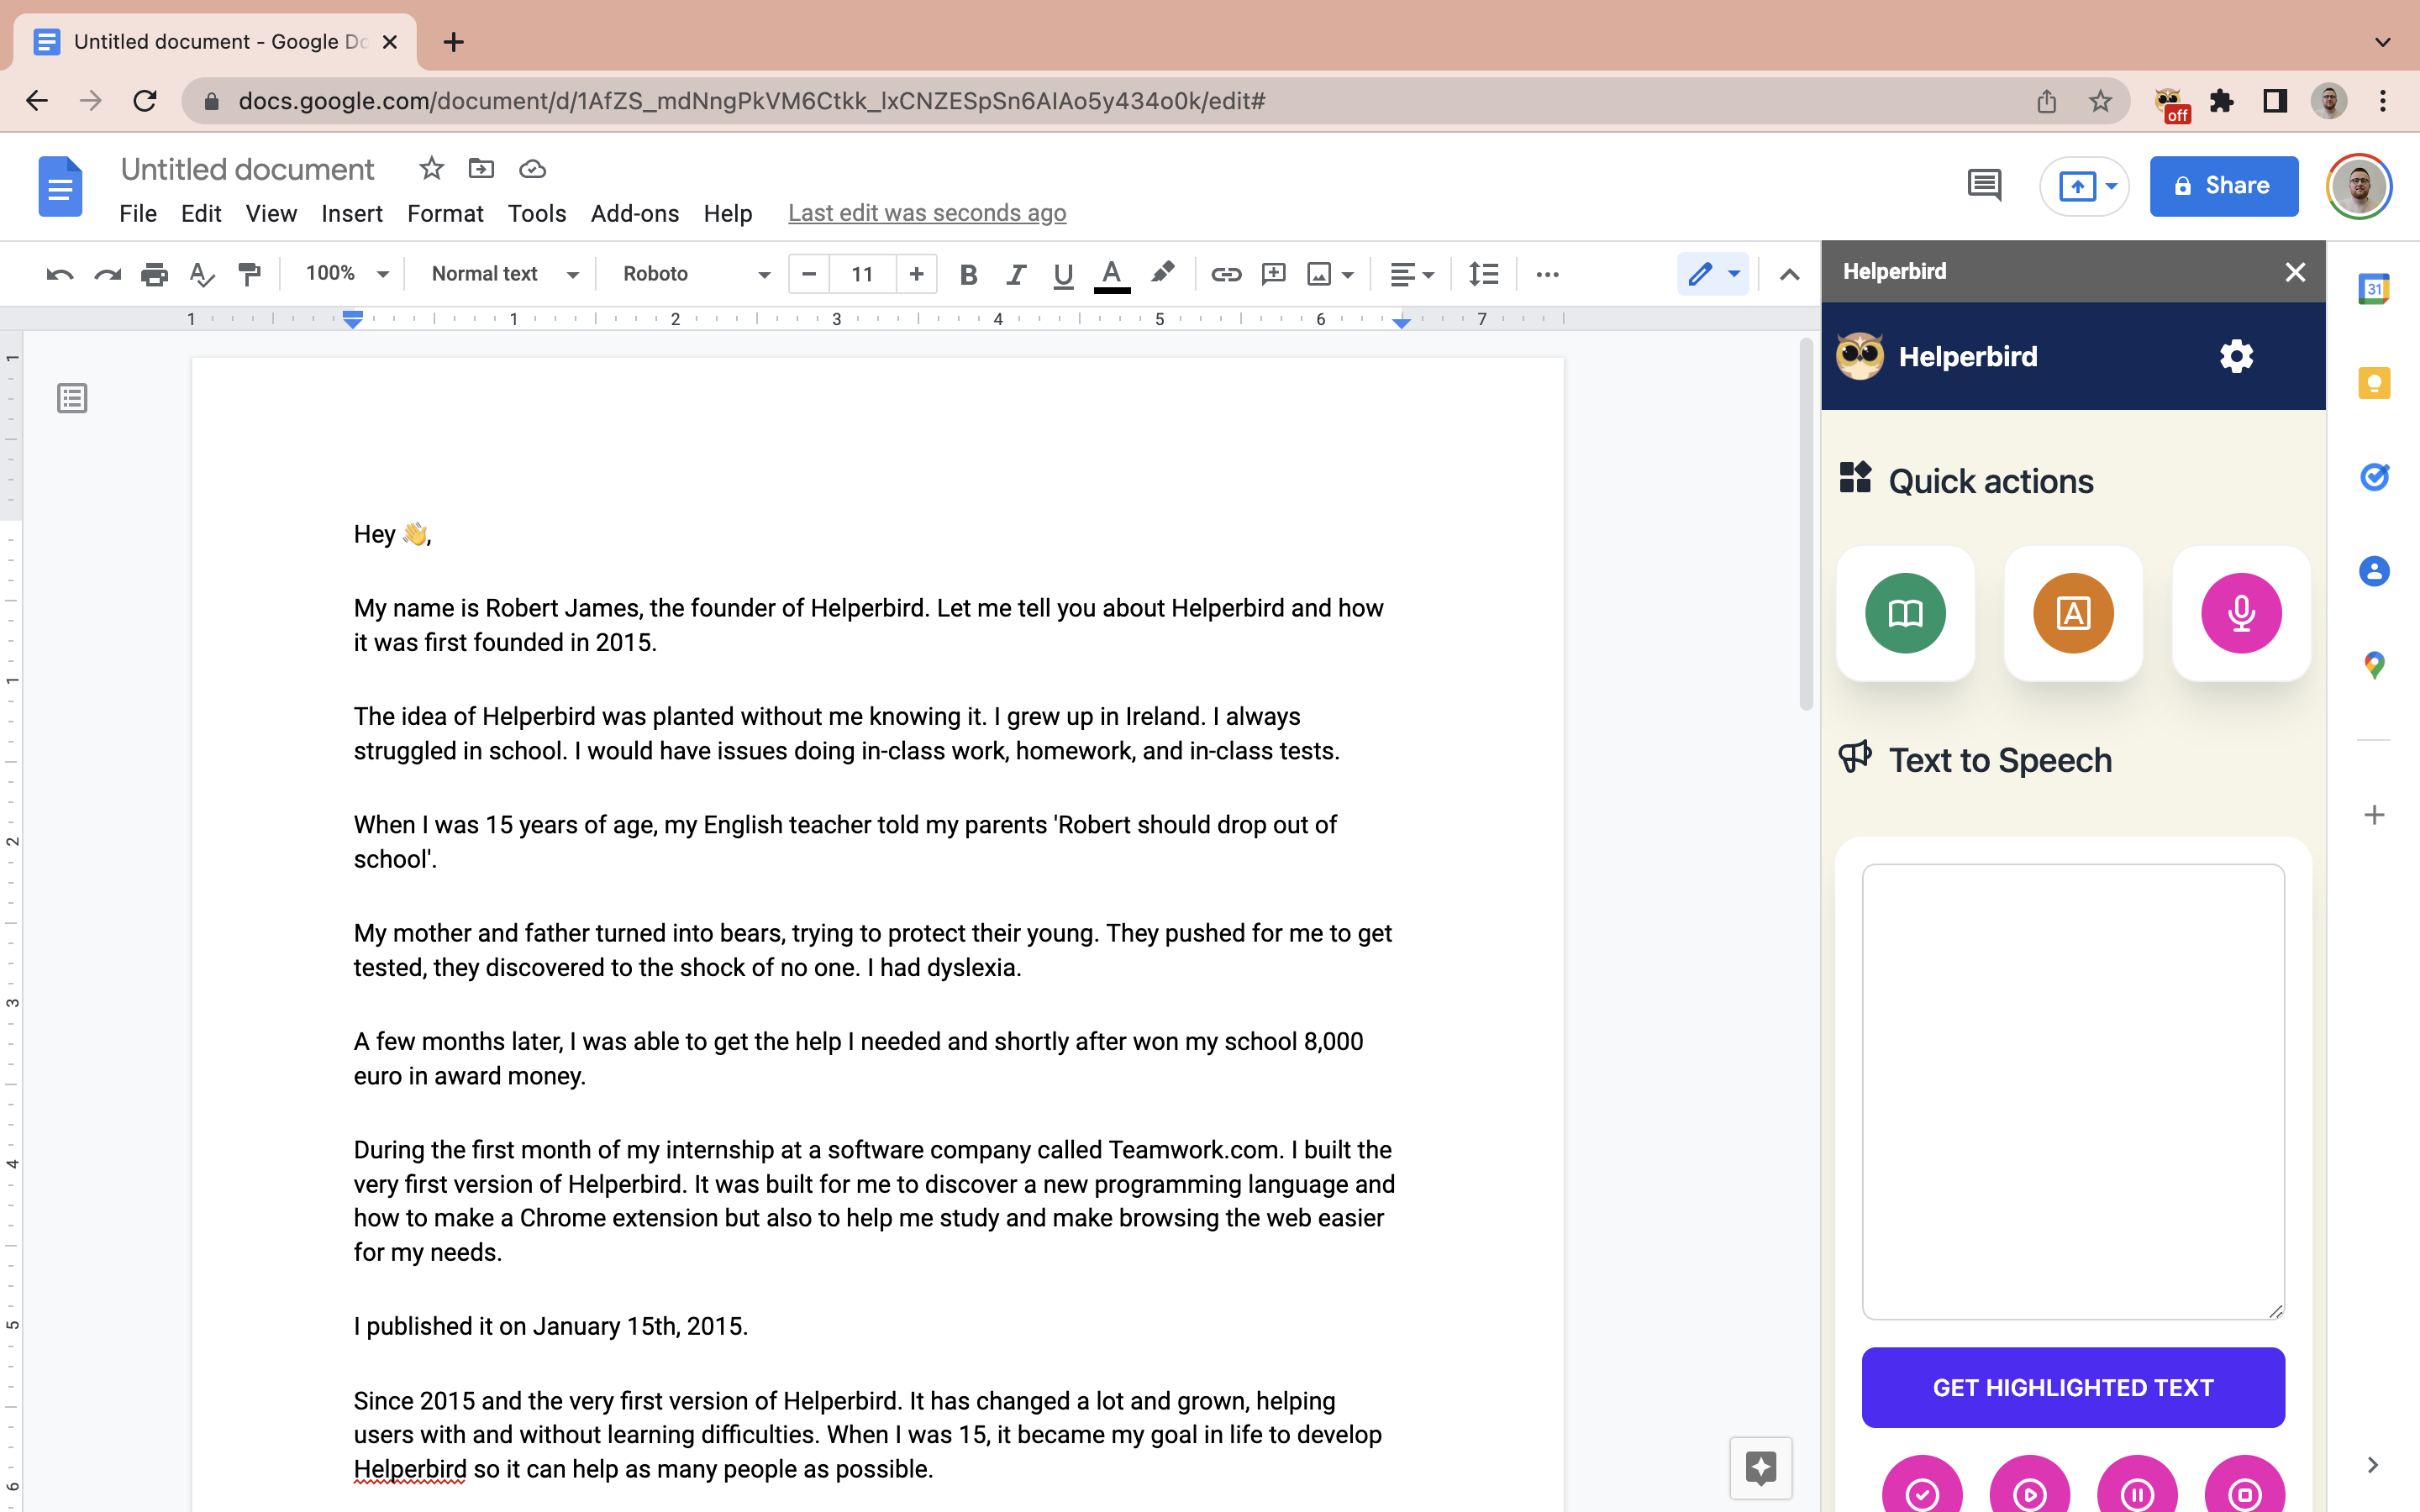
Task: Close the Helperbird side panel
Action: tap(2295, 272)
